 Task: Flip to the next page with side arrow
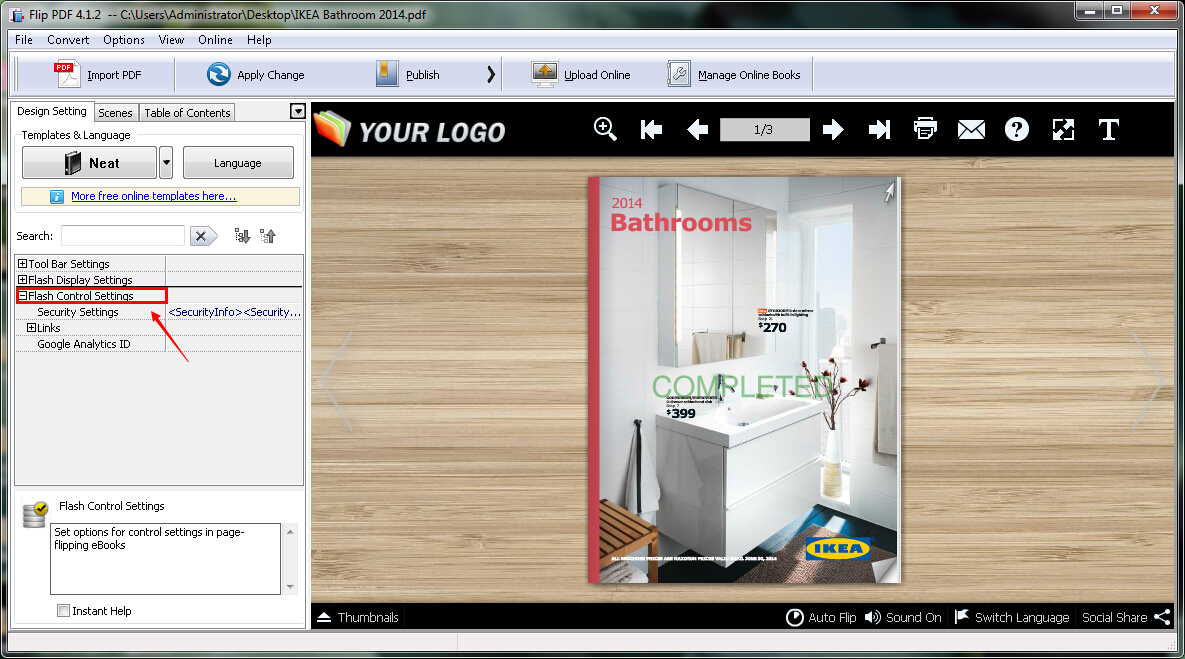(x=1149, y=380)
